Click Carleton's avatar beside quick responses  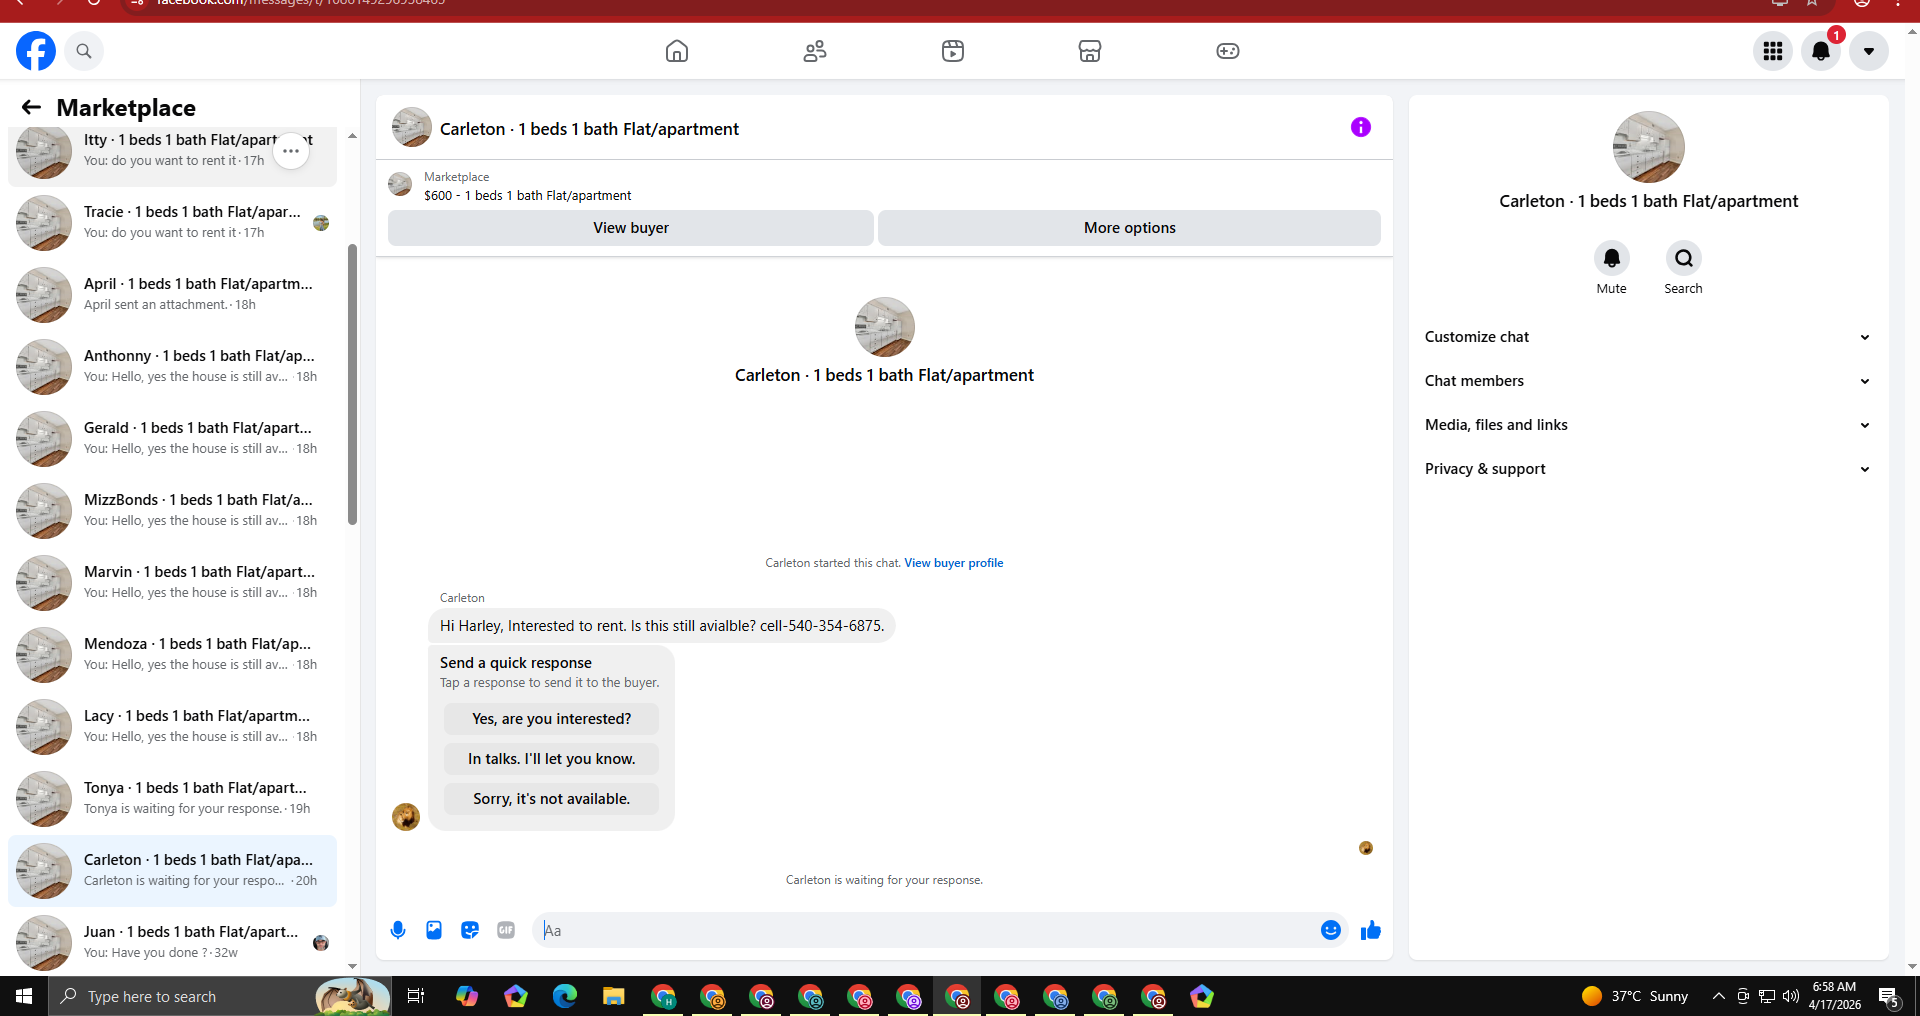406,817
